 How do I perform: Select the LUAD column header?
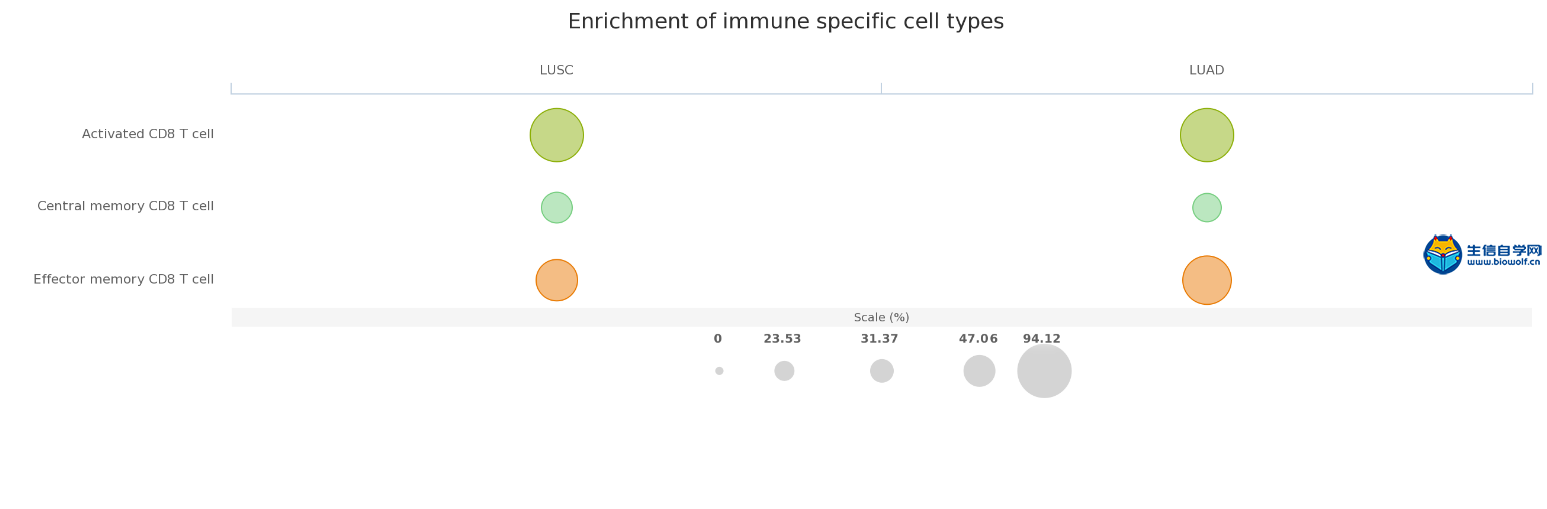click(x=1207, y=70)
